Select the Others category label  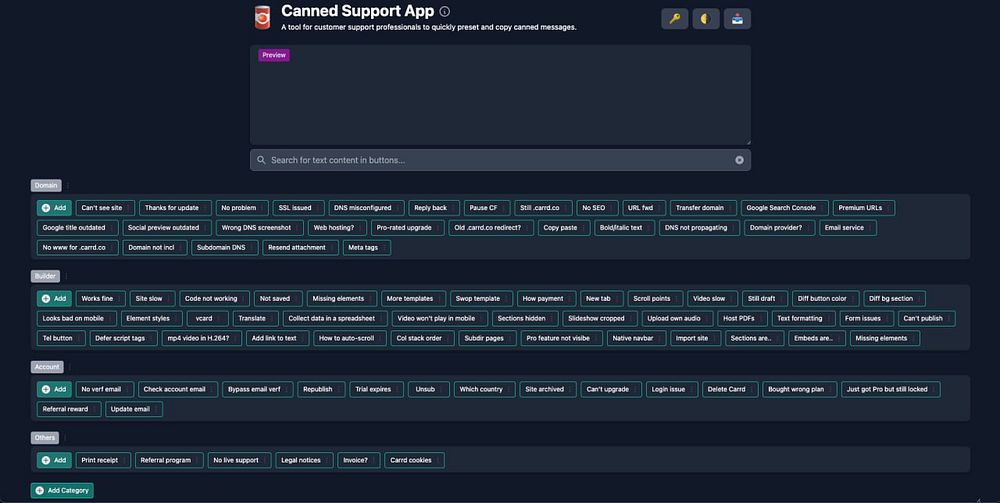pyautogui.click(x=45, y=437)
